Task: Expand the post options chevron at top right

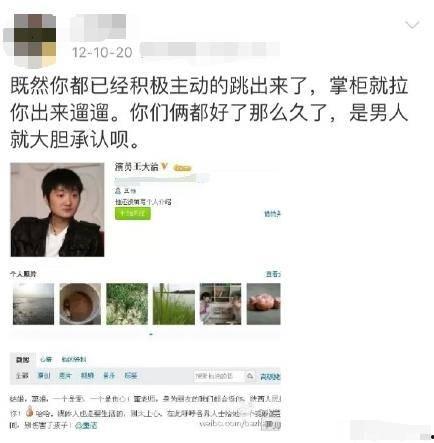Action: [x=412, y=25]
